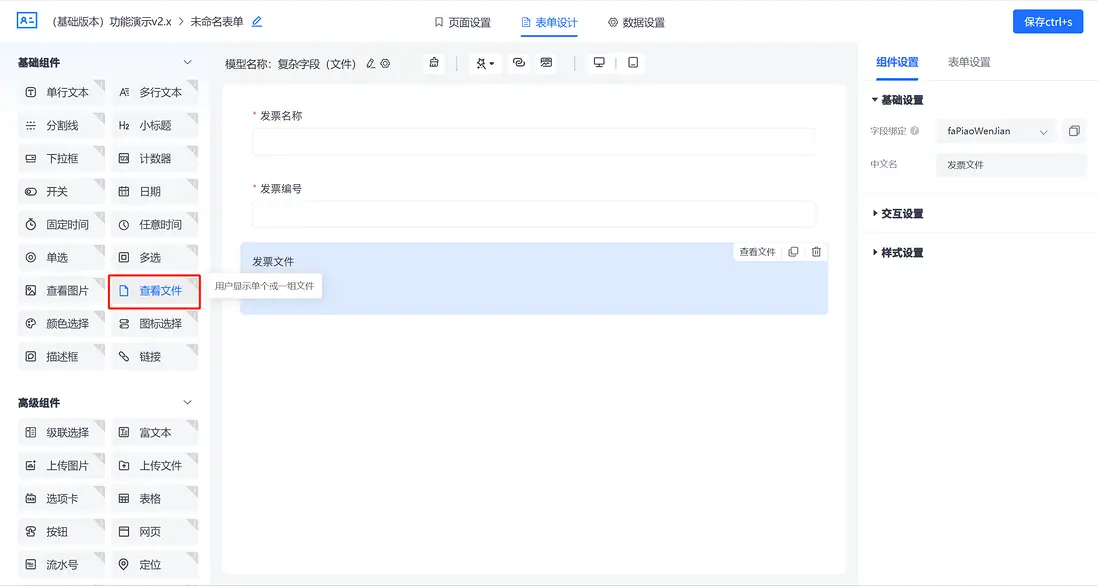Switch to mobile preview via phone icon

632,61
